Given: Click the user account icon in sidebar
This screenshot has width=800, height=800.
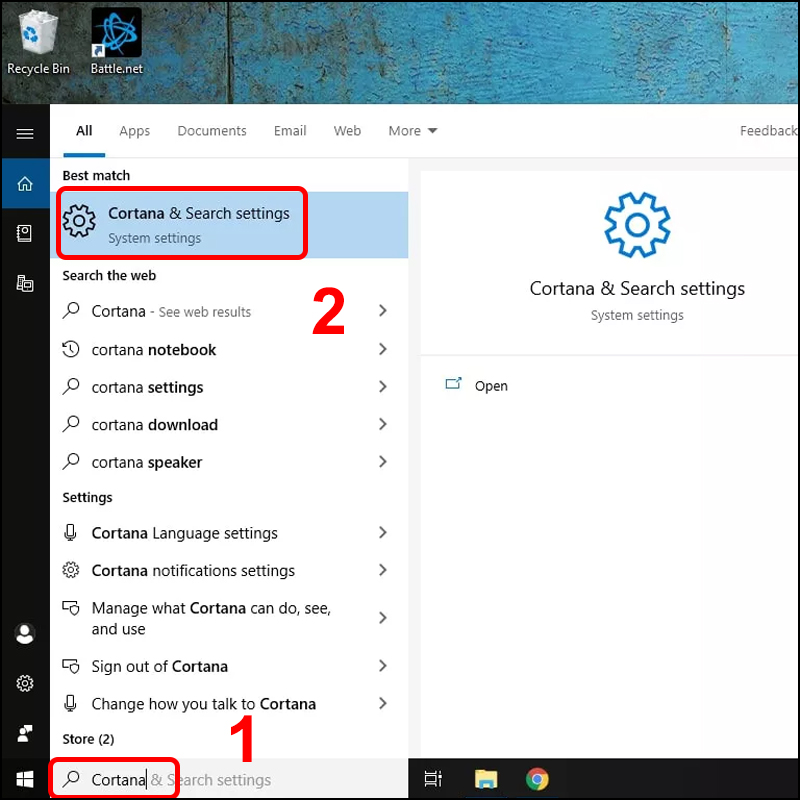Looking at the screenshot, I should (24, 634).
